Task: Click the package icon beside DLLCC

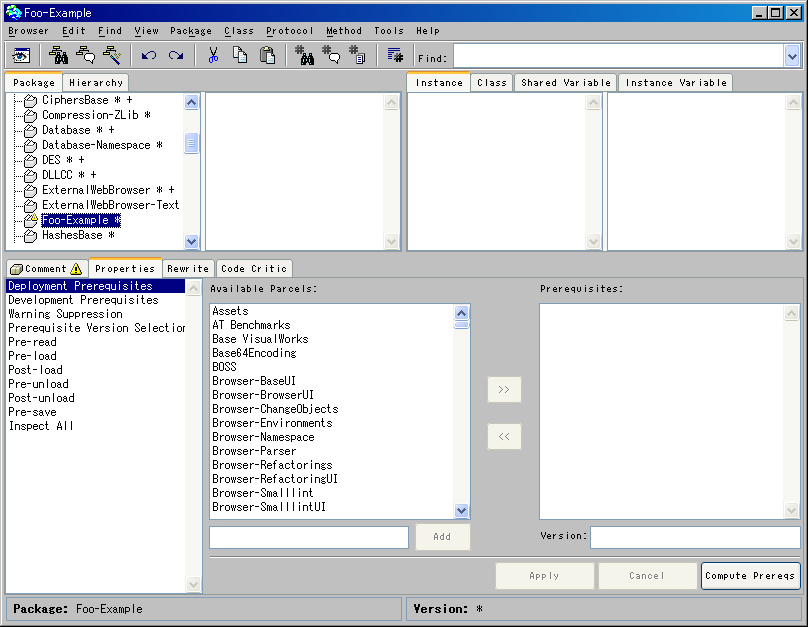Action: coord(30,175)
